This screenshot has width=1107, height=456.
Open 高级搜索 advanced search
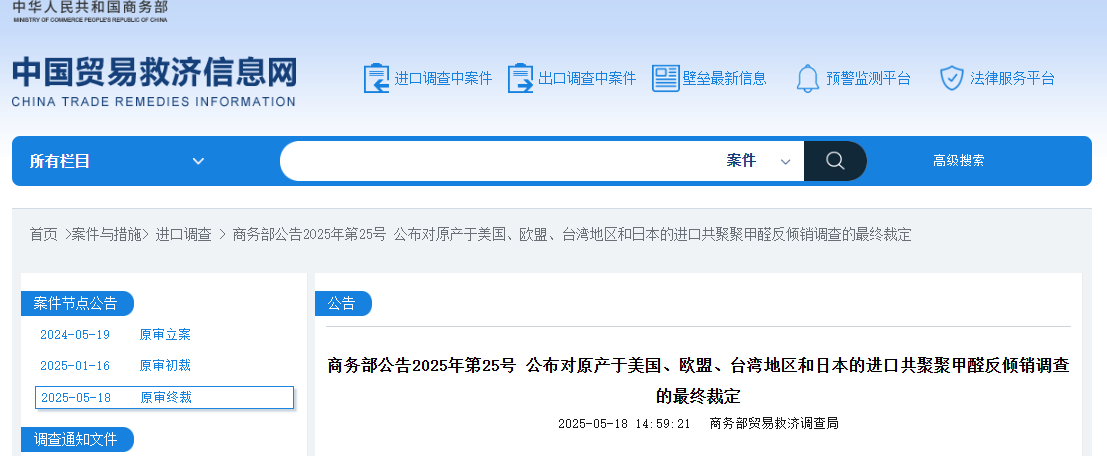coord(959,161)
